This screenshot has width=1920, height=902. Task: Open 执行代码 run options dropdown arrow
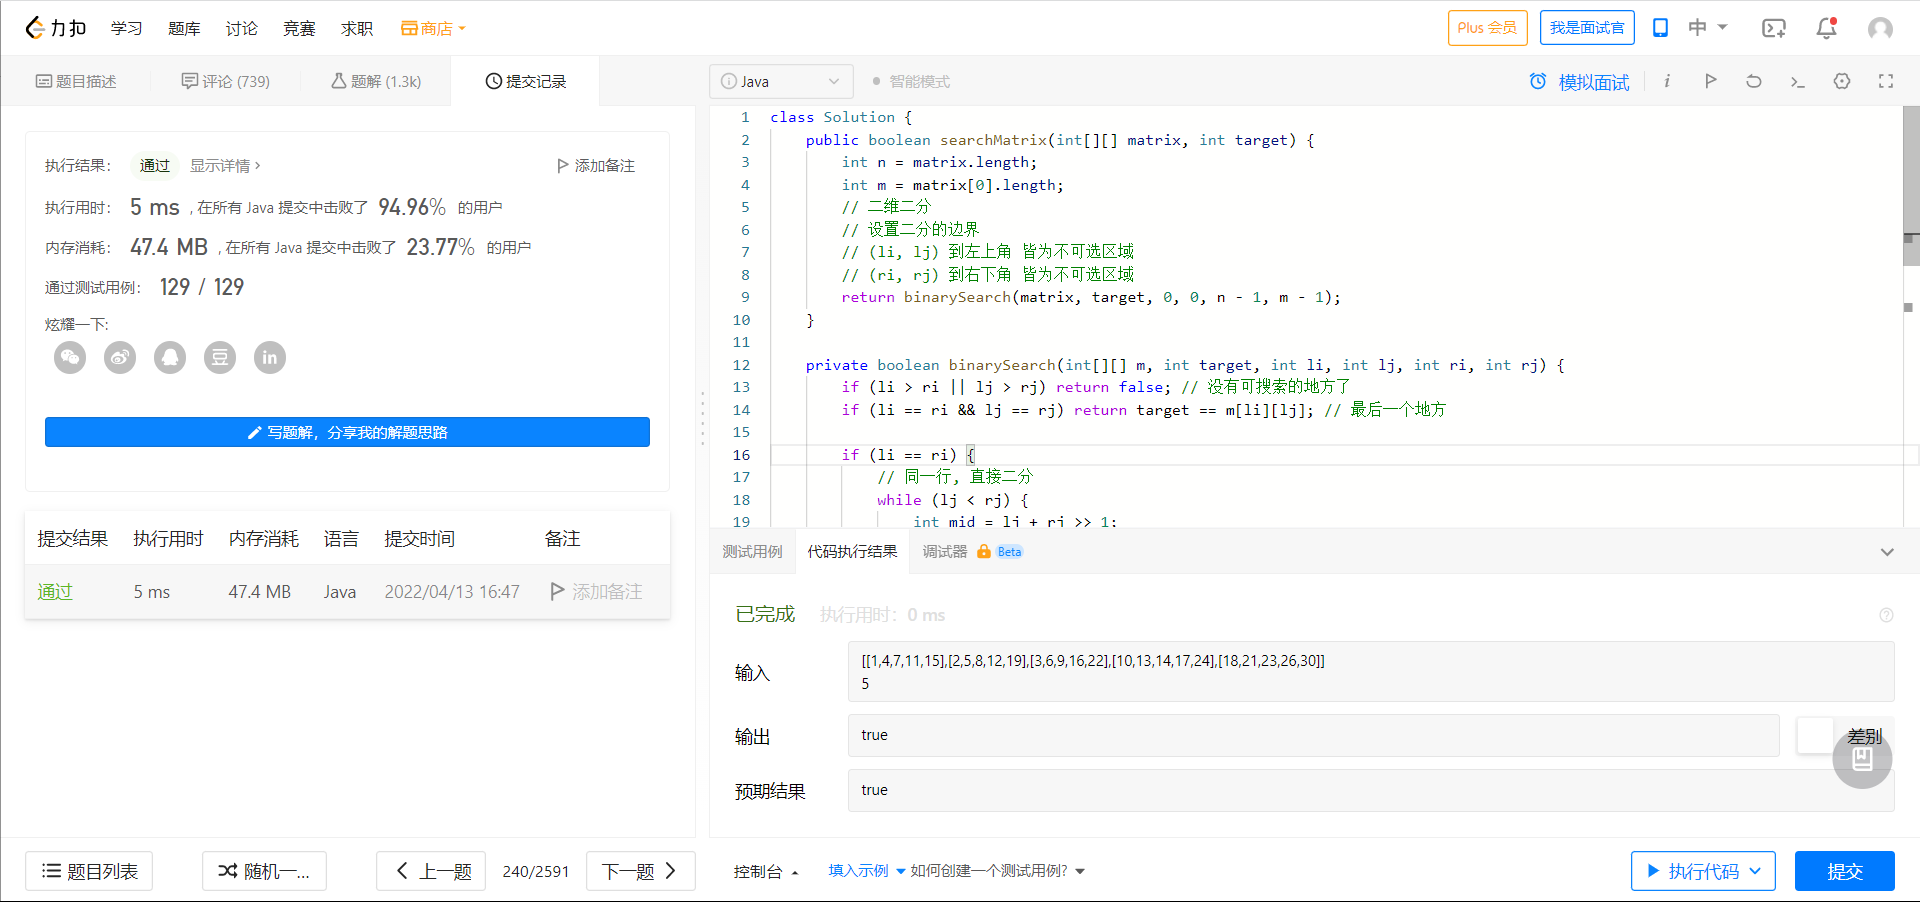[x=1755, y=871]
